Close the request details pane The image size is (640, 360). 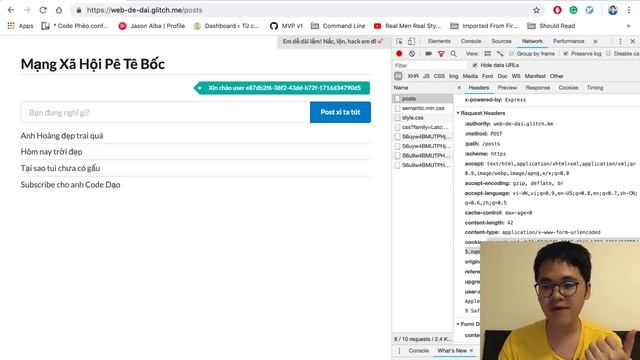pyautogui.click(x=459, y=88)
